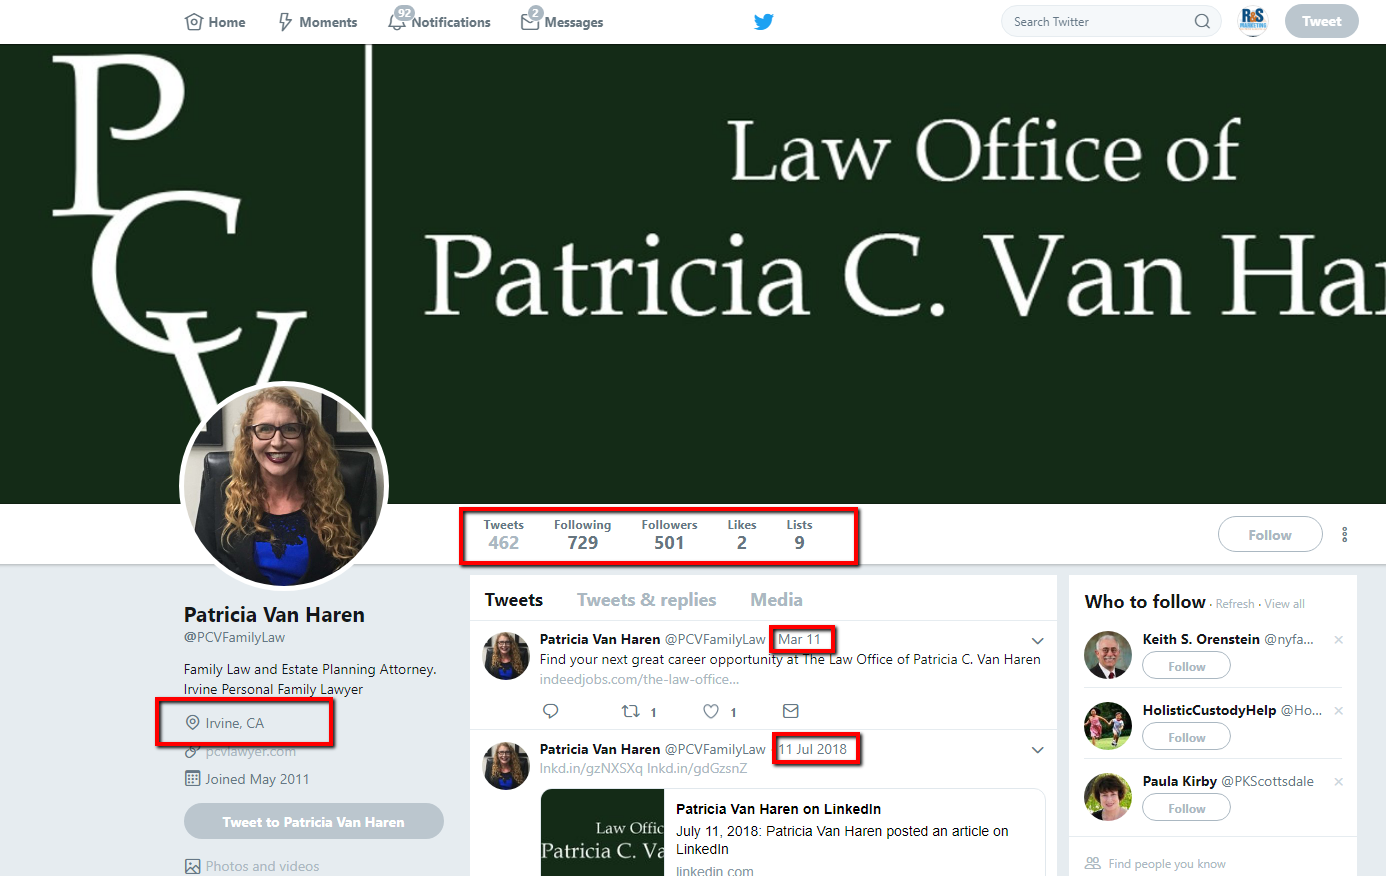Click the Home navigation label
1386x876 pixels.
[x=227, y=22]
